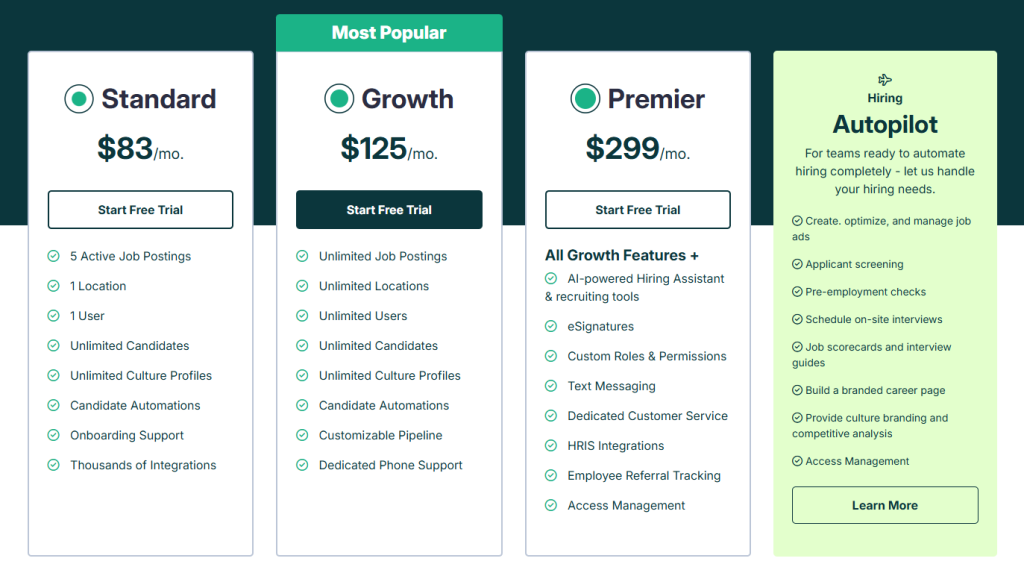Screen dimensions: 1024x573
Task: Click the checkmark next to Unlimited Job Postings
Action: pyautogui.click(x=302, y=256)
